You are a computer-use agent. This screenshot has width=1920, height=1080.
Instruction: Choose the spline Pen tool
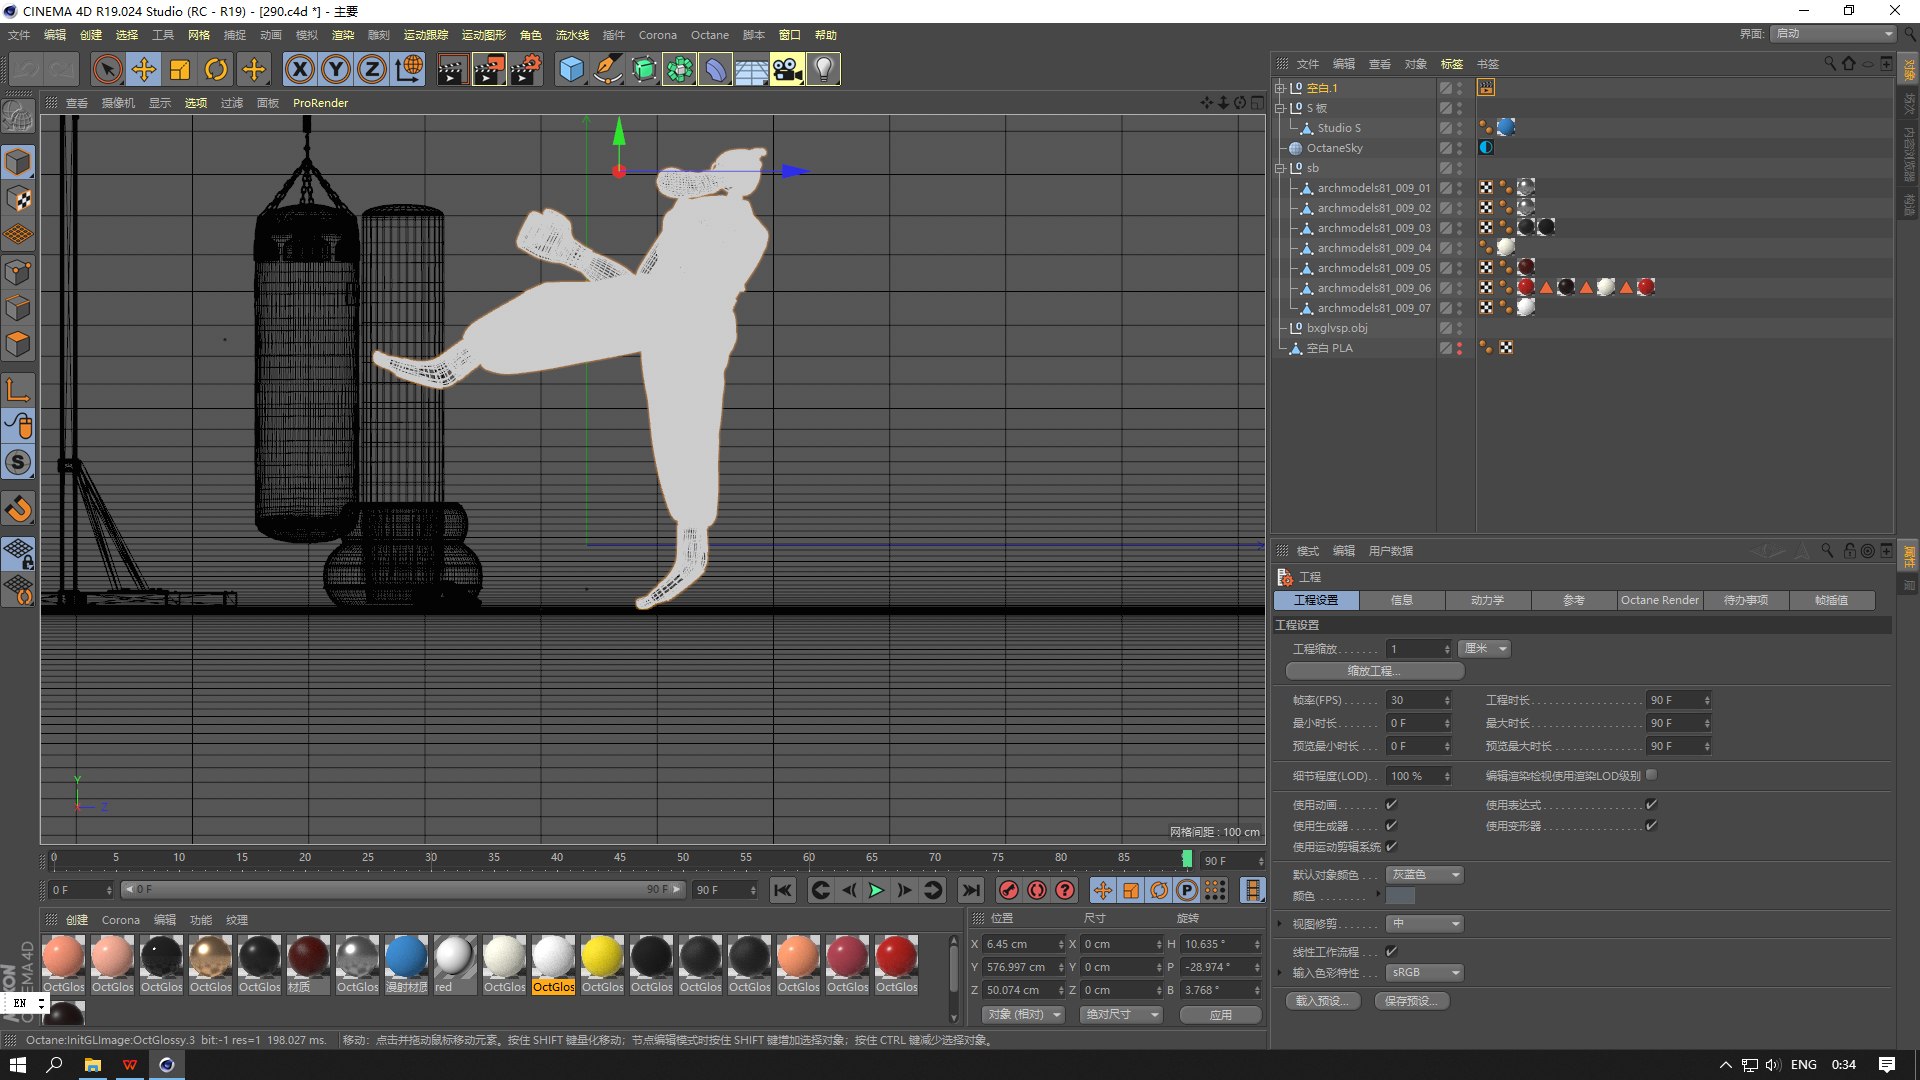click(x=607, y=70)
